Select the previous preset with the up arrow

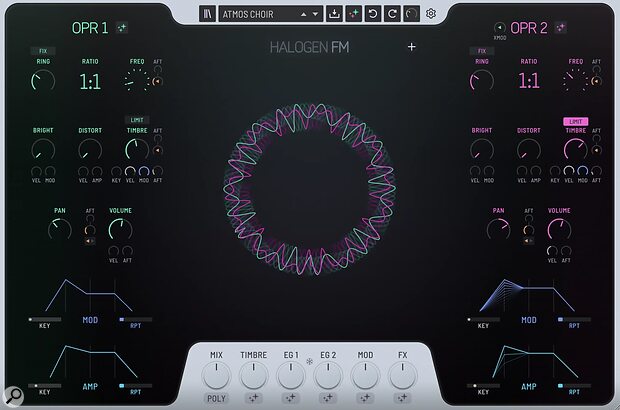tap(303, 14)
